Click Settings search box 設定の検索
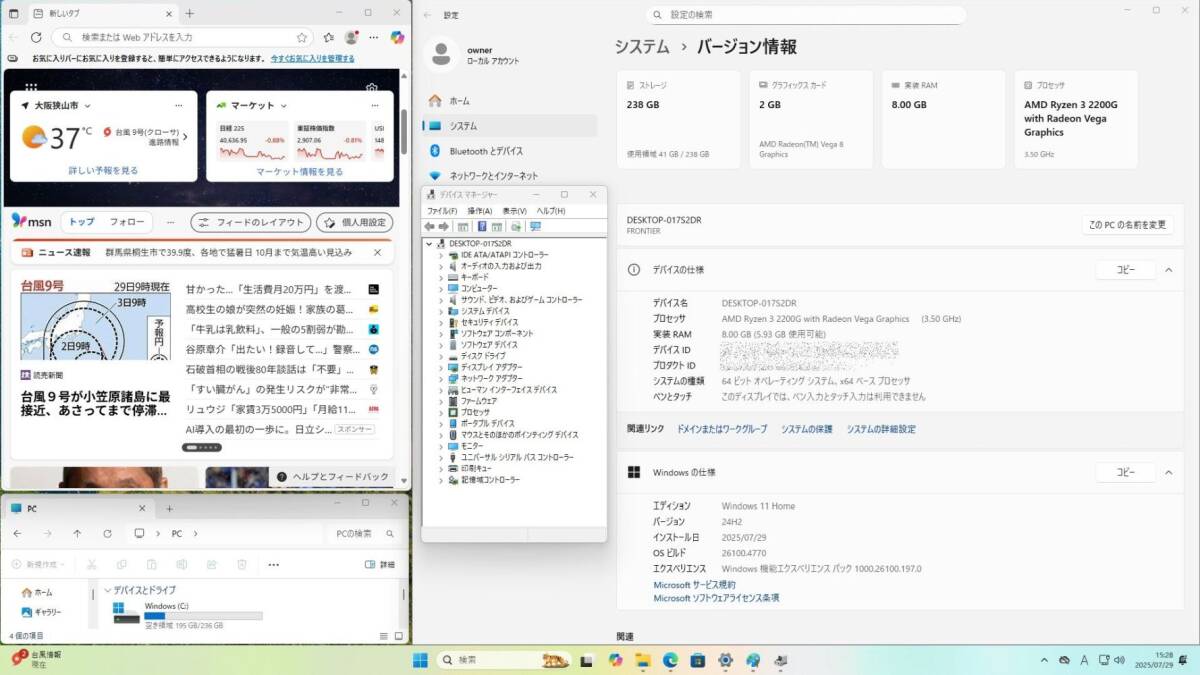The height and width of the screenshot is (675, 1200). [806, 15]
